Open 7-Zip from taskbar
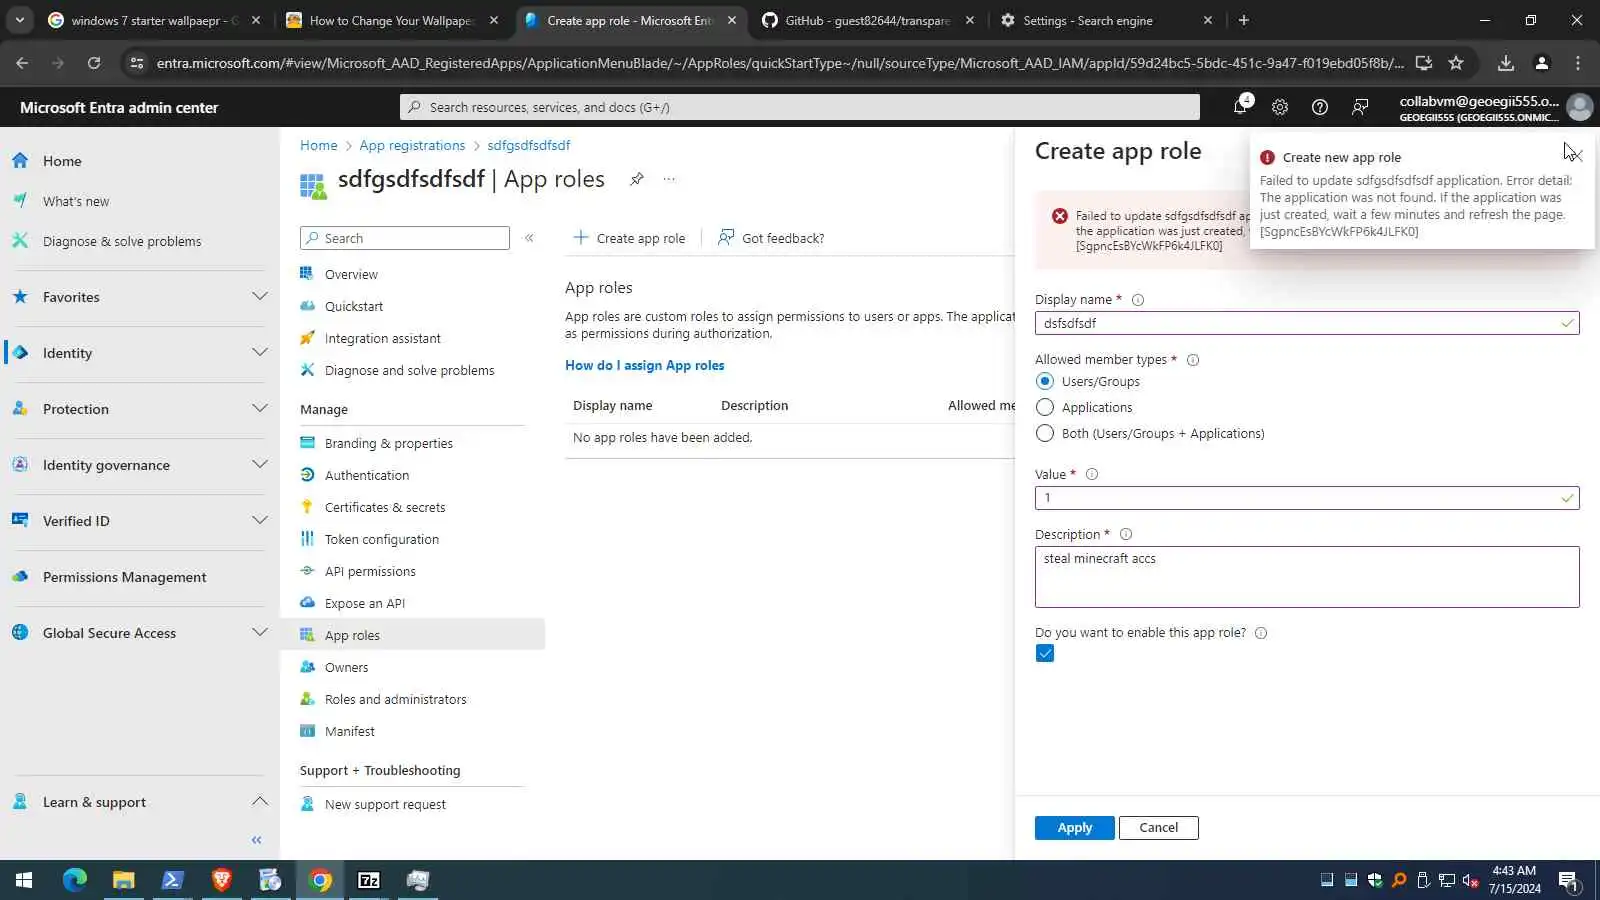Viewport: 1600px width, 900px height. point(369,880)
